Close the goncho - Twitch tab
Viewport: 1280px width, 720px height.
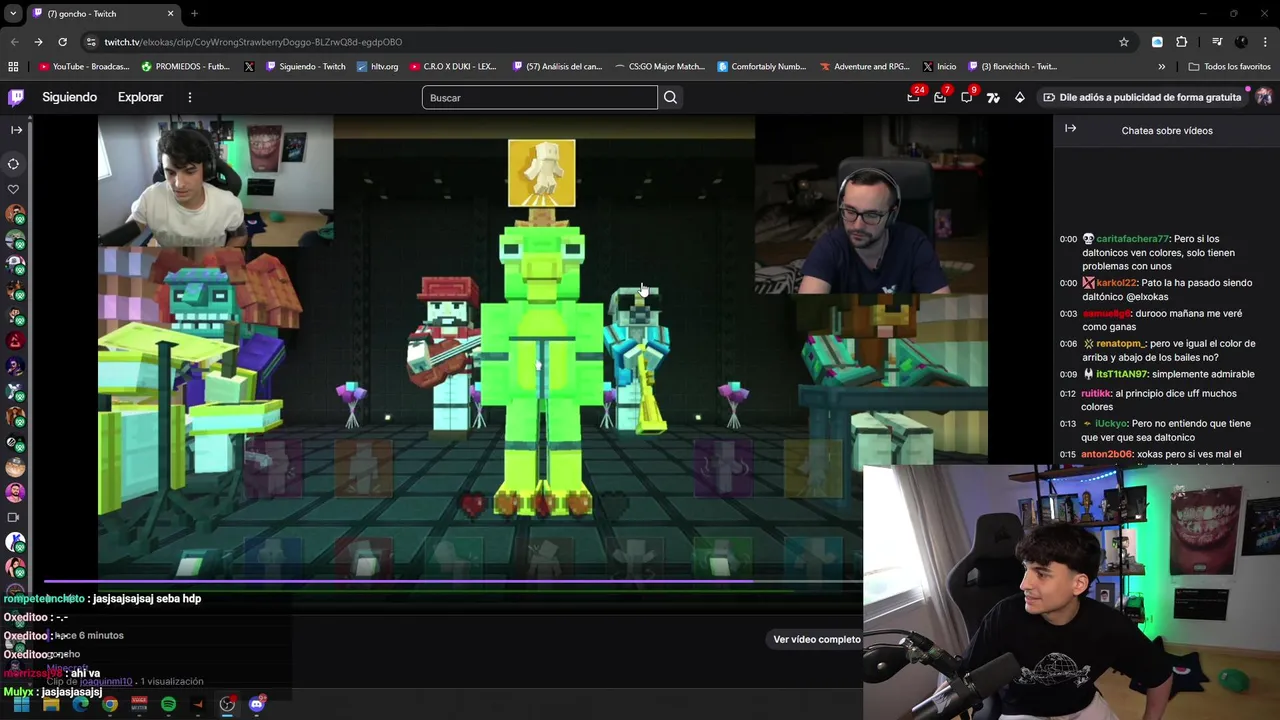pyautogui.click(x=170, y=14)
